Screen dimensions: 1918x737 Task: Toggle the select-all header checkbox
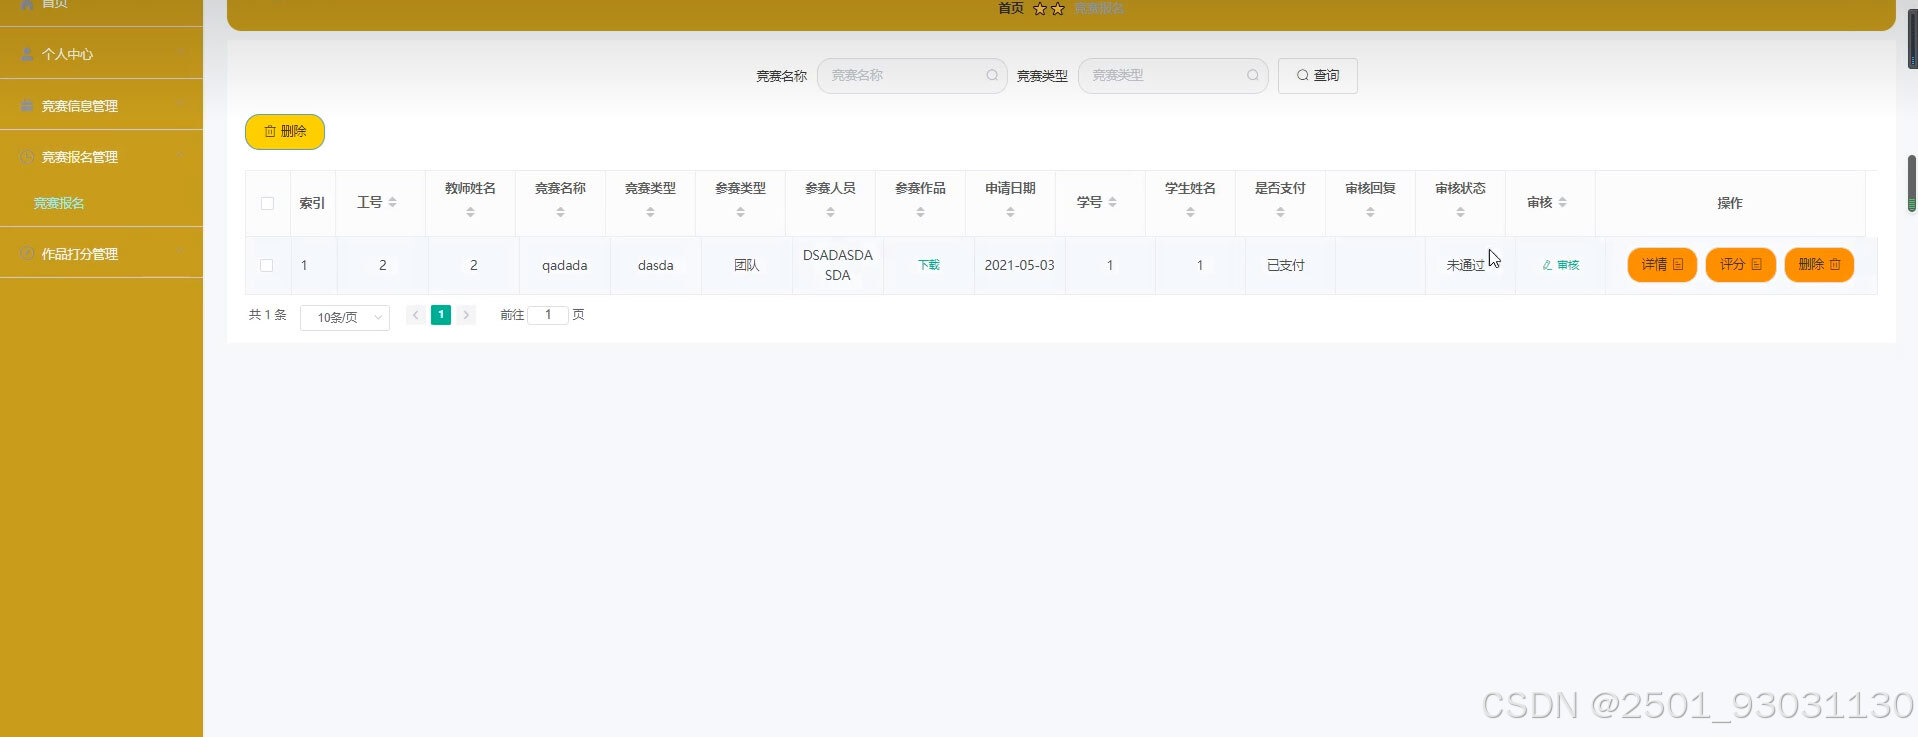click(x=267, y=203)
